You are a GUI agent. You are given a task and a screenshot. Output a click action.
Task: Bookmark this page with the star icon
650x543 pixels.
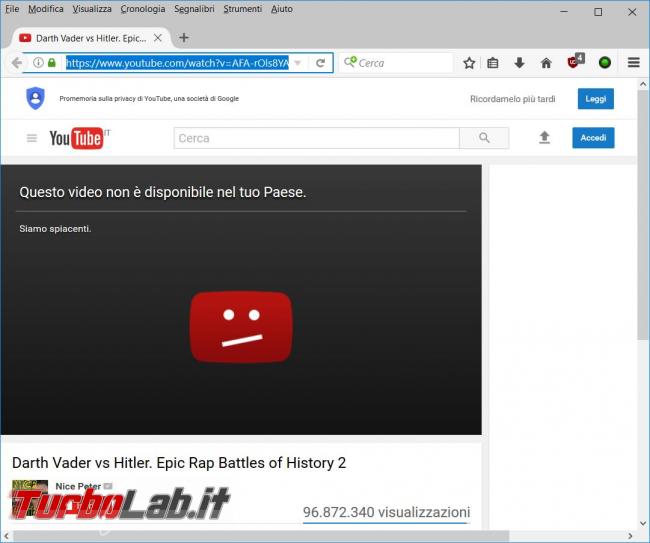(469, 63)
